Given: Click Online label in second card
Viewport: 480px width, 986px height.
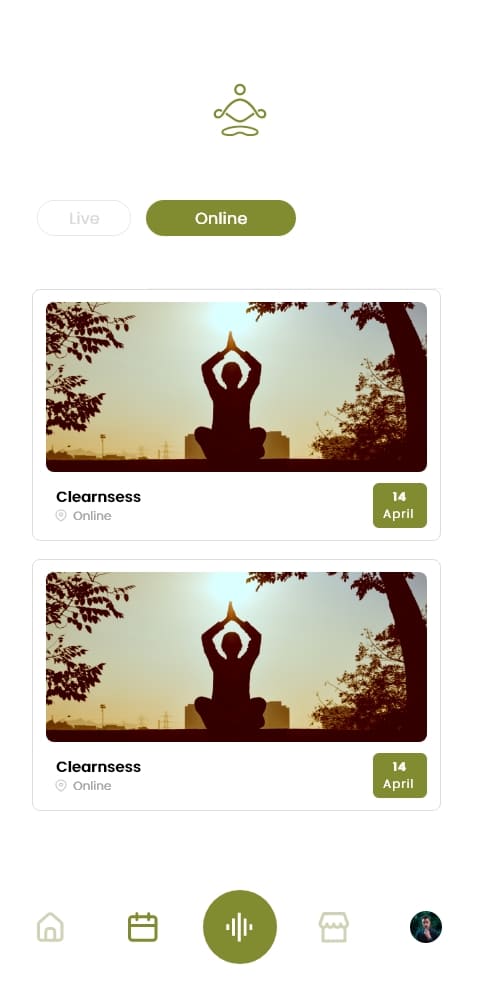Looking at the screenshot, I should pos(92,785).
